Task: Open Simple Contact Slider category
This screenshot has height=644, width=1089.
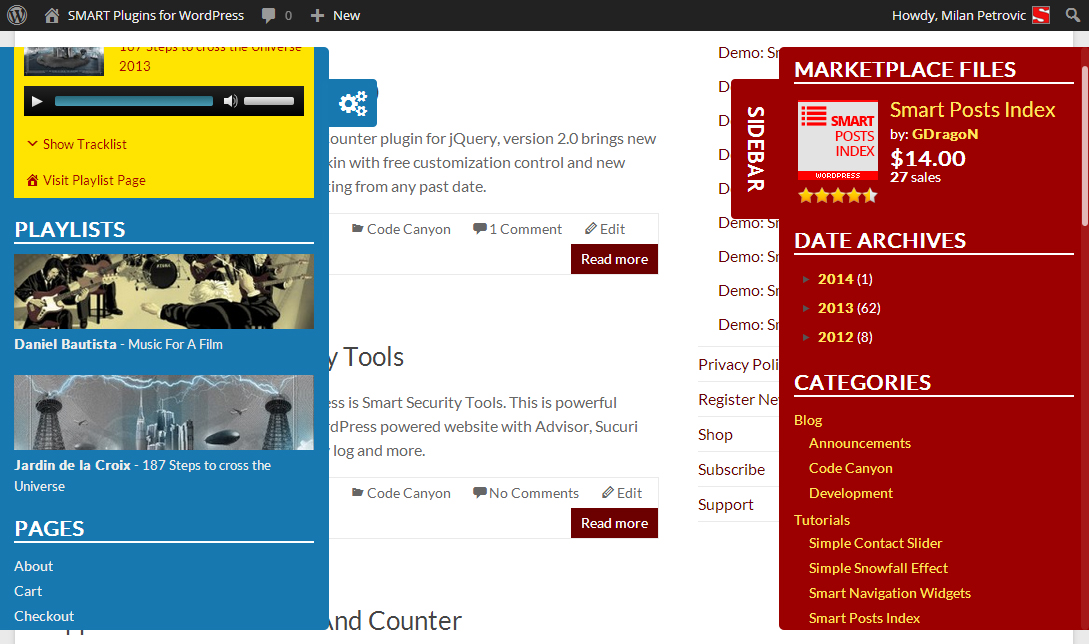Action: [875, 543]
